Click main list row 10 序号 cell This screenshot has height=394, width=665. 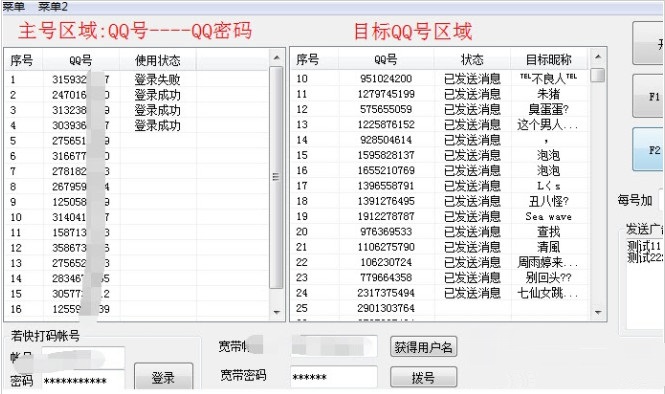pos(16,217)
